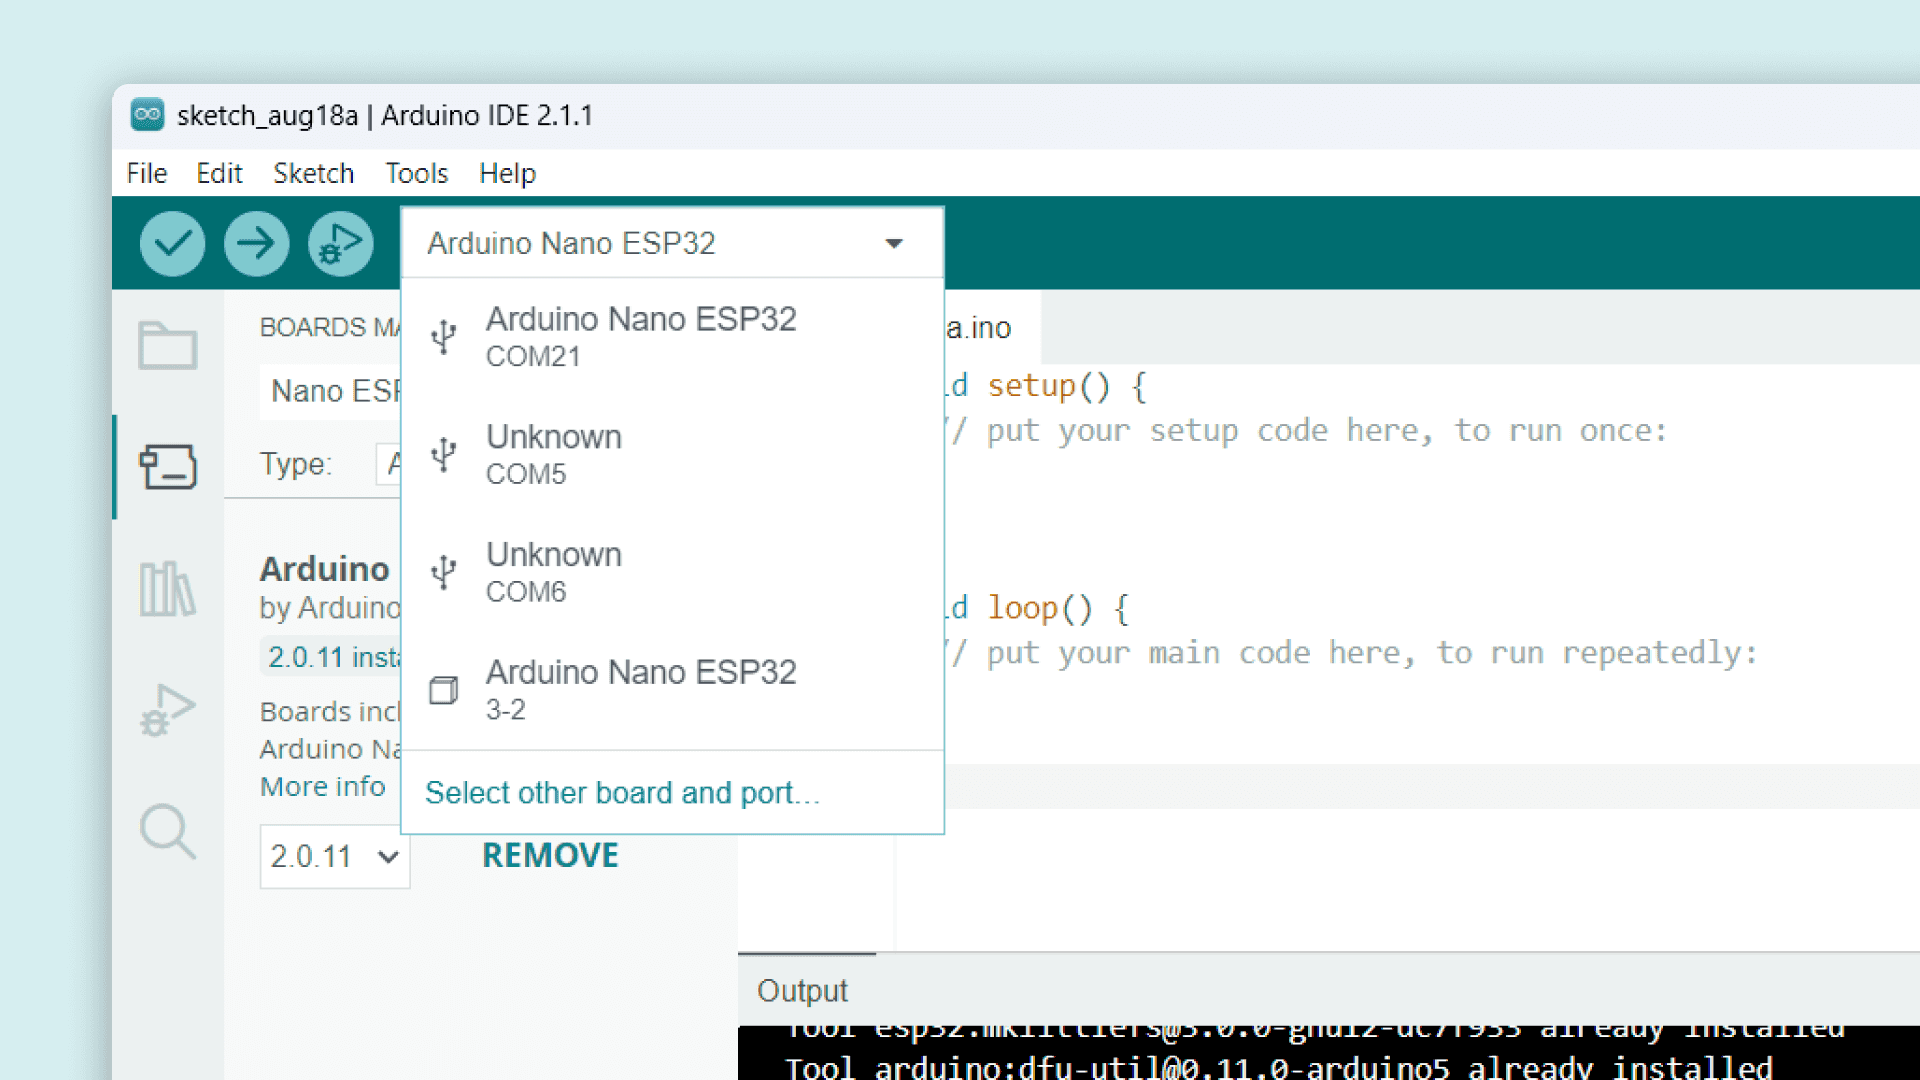Collapse the board selector dropdown arrow
Screen dimensions: 1920x1080
pyautogui.click(x=894, y=243)
